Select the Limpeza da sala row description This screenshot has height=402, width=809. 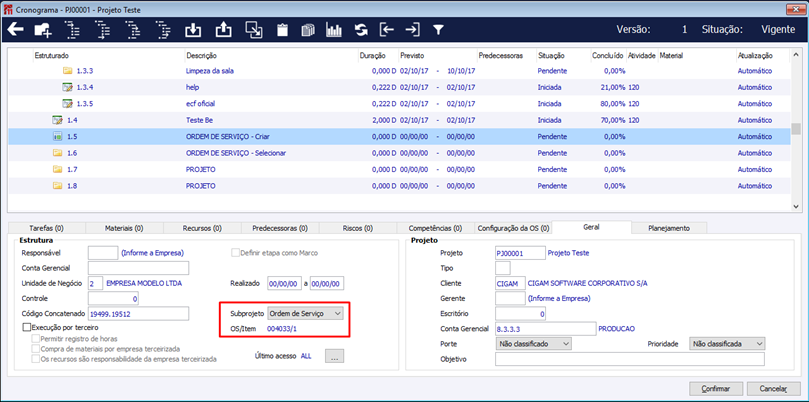tap(210, 71)
